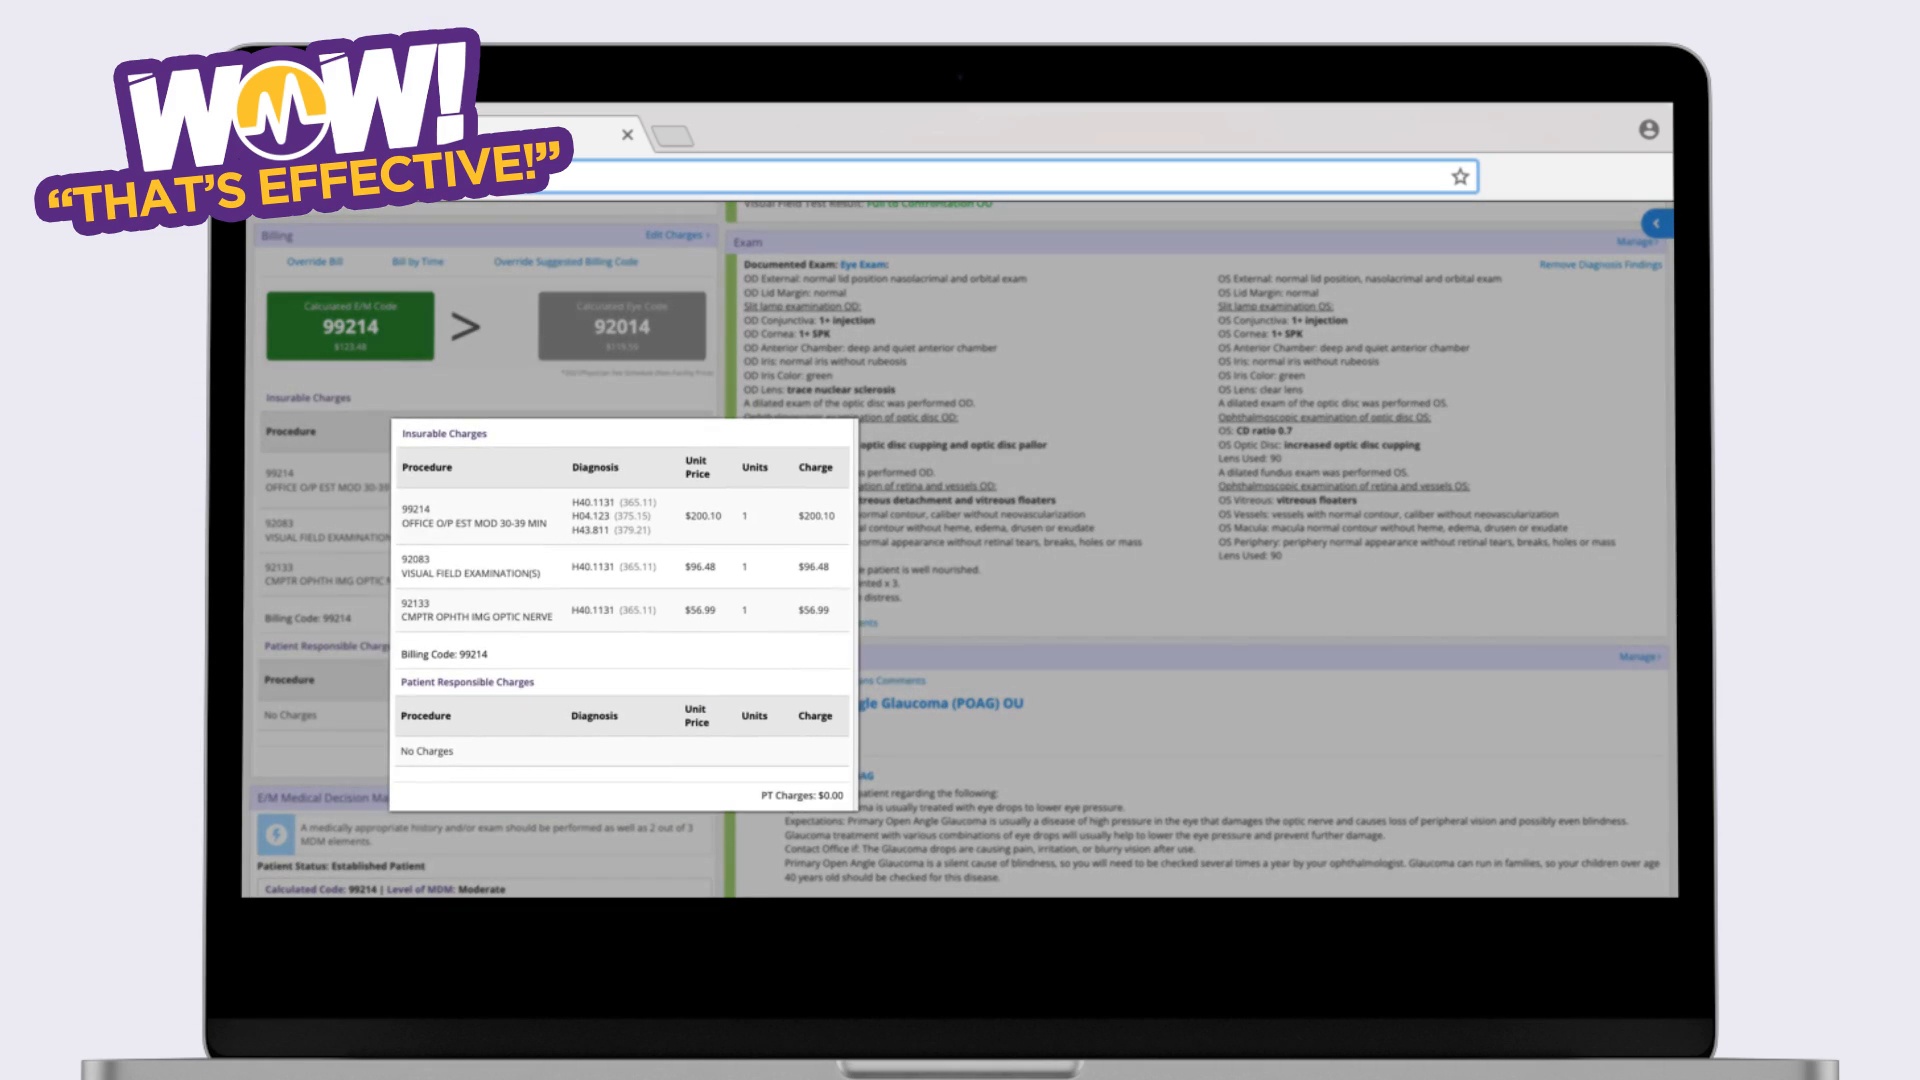
Task: Open the browser profile account icon
Action: [1650, 129]
